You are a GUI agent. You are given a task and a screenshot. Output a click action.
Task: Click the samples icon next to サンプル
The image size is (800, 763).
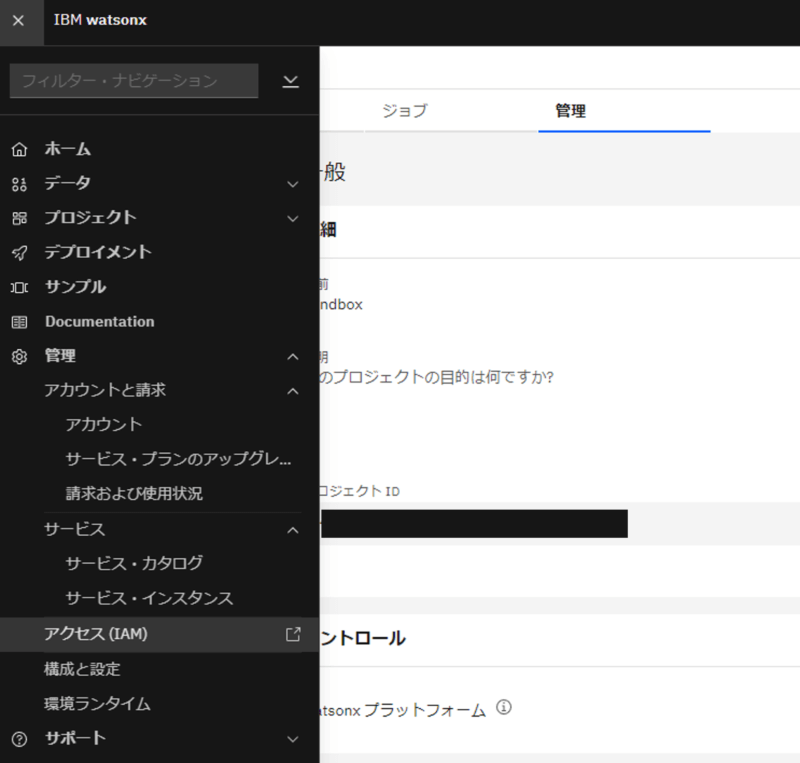19,287
